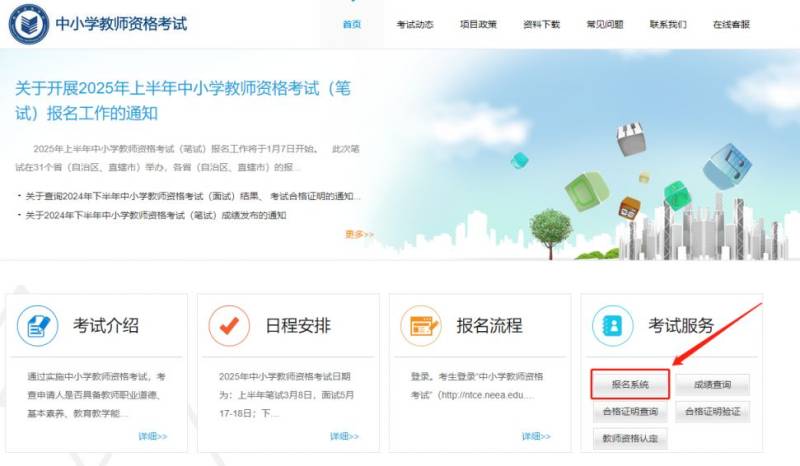Open the 2025年上半年笔试报名工作 headline notice
The height and width of the screenshot is (466, 800).
(x=183, y=101)
